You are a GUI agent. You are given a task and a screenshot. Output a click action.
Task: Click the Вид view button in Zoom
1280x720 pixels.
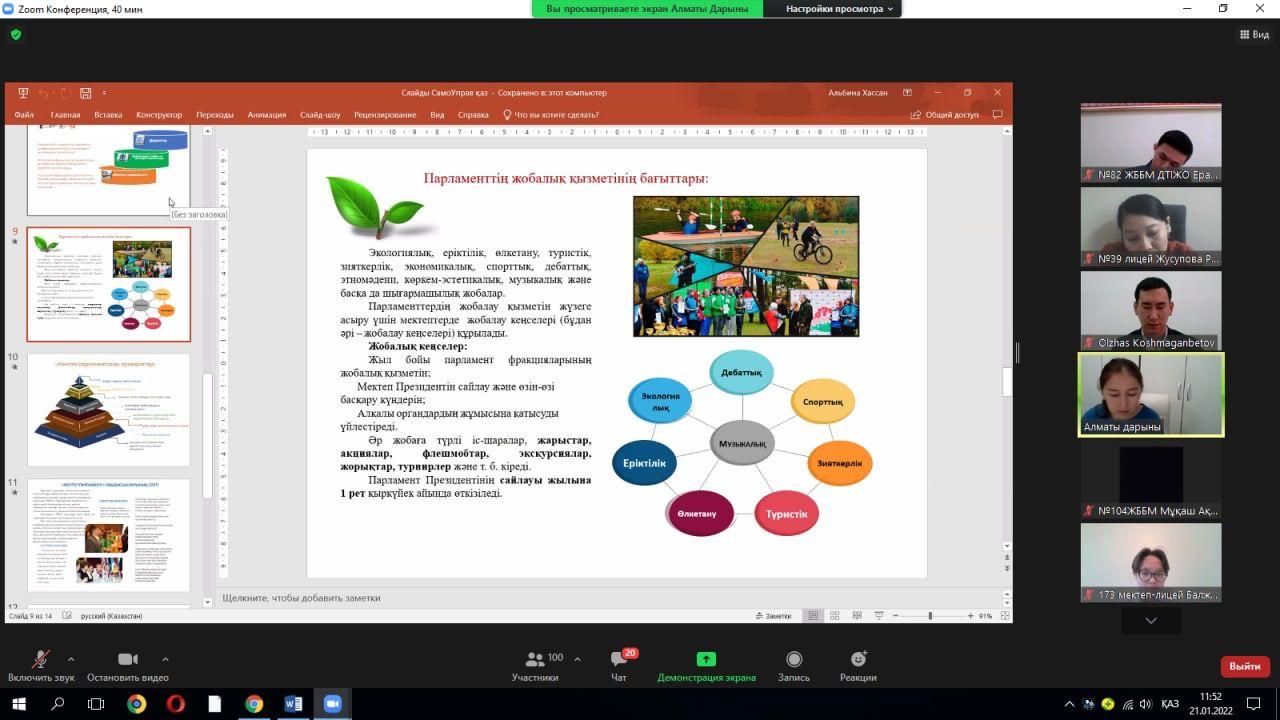1254,34
